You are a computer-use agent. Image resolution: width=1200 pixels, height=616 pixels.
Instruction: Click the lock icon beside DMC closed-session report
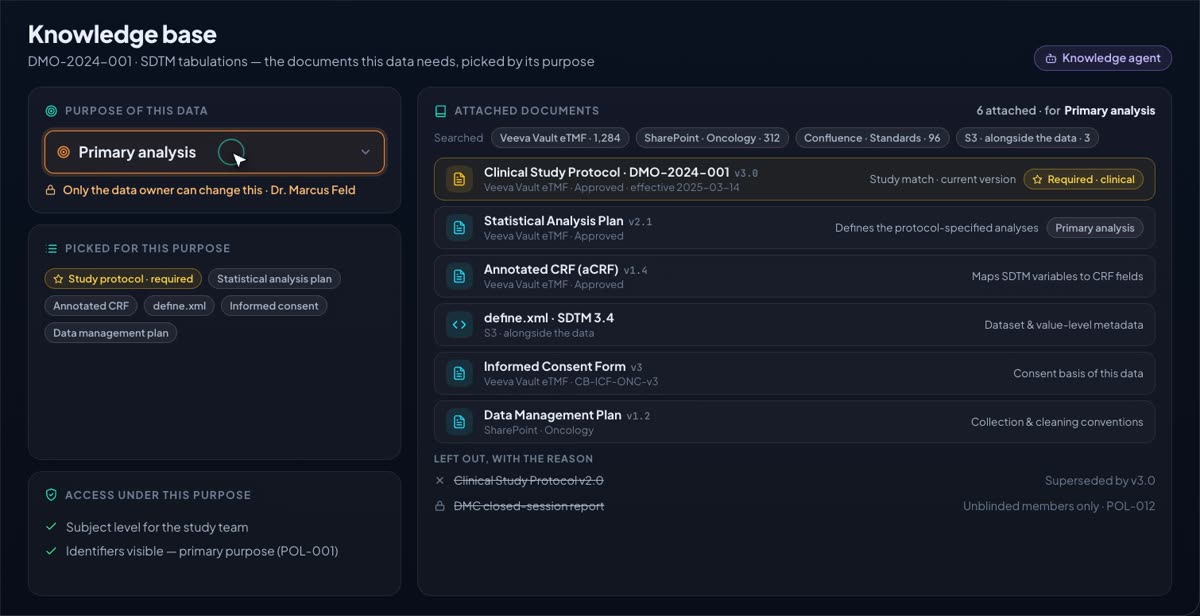pyautogui.click(x=440, y=506)
